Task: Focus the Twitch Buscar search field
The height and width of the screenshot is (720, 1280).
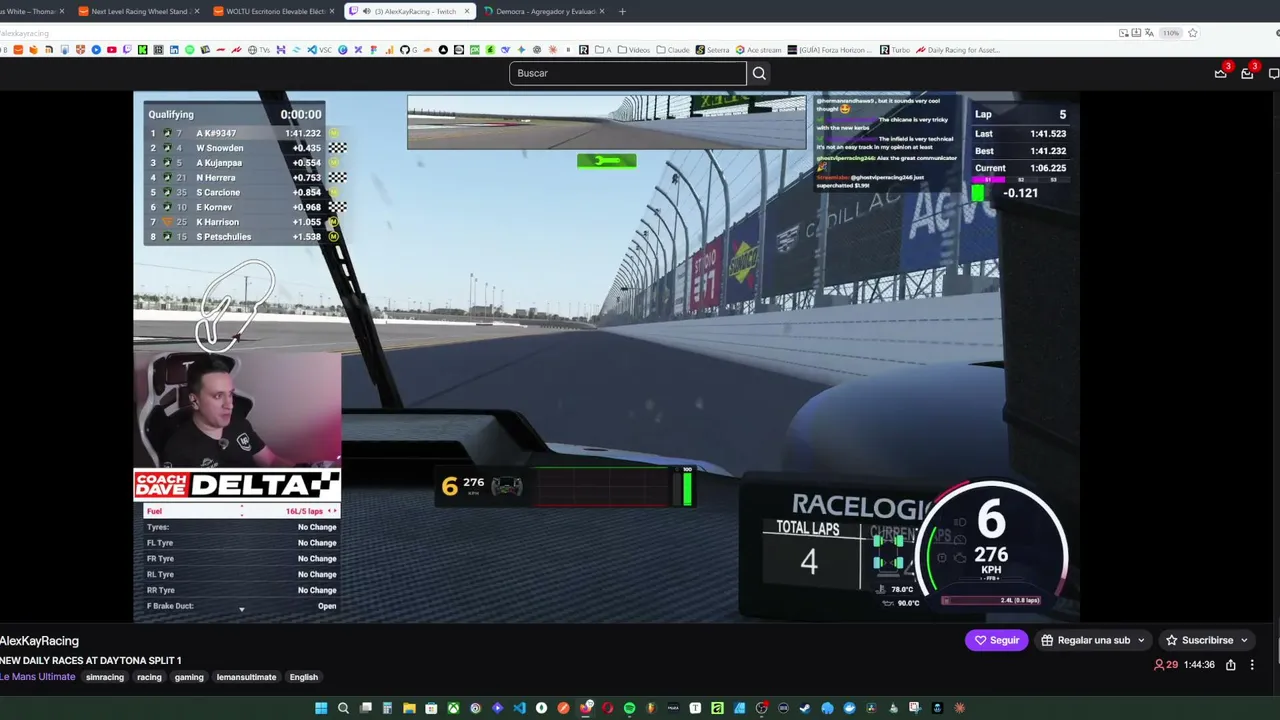Action: (628, 73)
